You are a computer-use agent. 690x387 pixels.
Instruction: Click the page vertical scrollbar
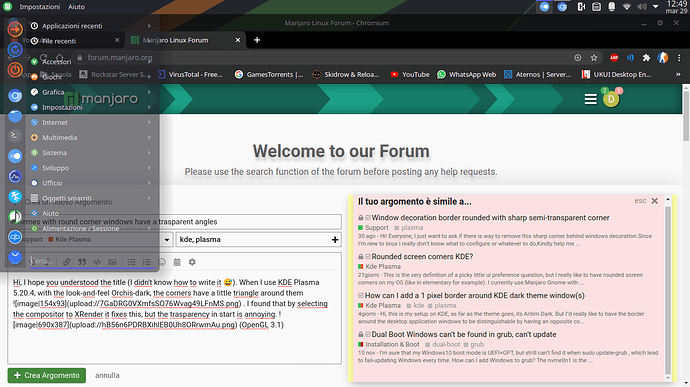tap(686, 117)
